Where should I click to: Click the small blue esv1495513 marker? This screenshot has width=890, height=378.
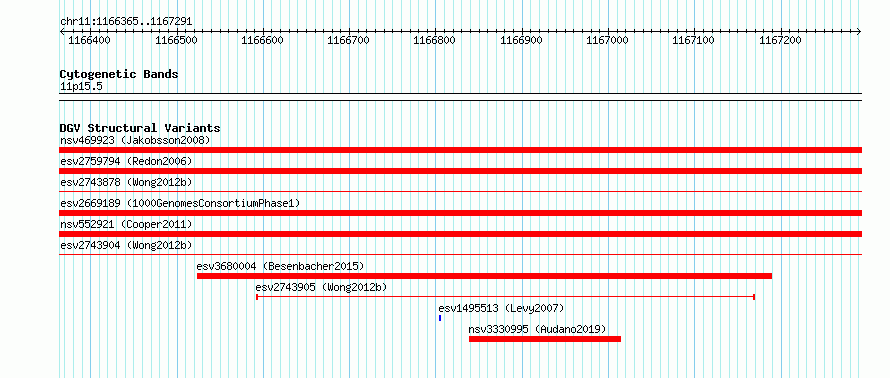pos(440,318)
